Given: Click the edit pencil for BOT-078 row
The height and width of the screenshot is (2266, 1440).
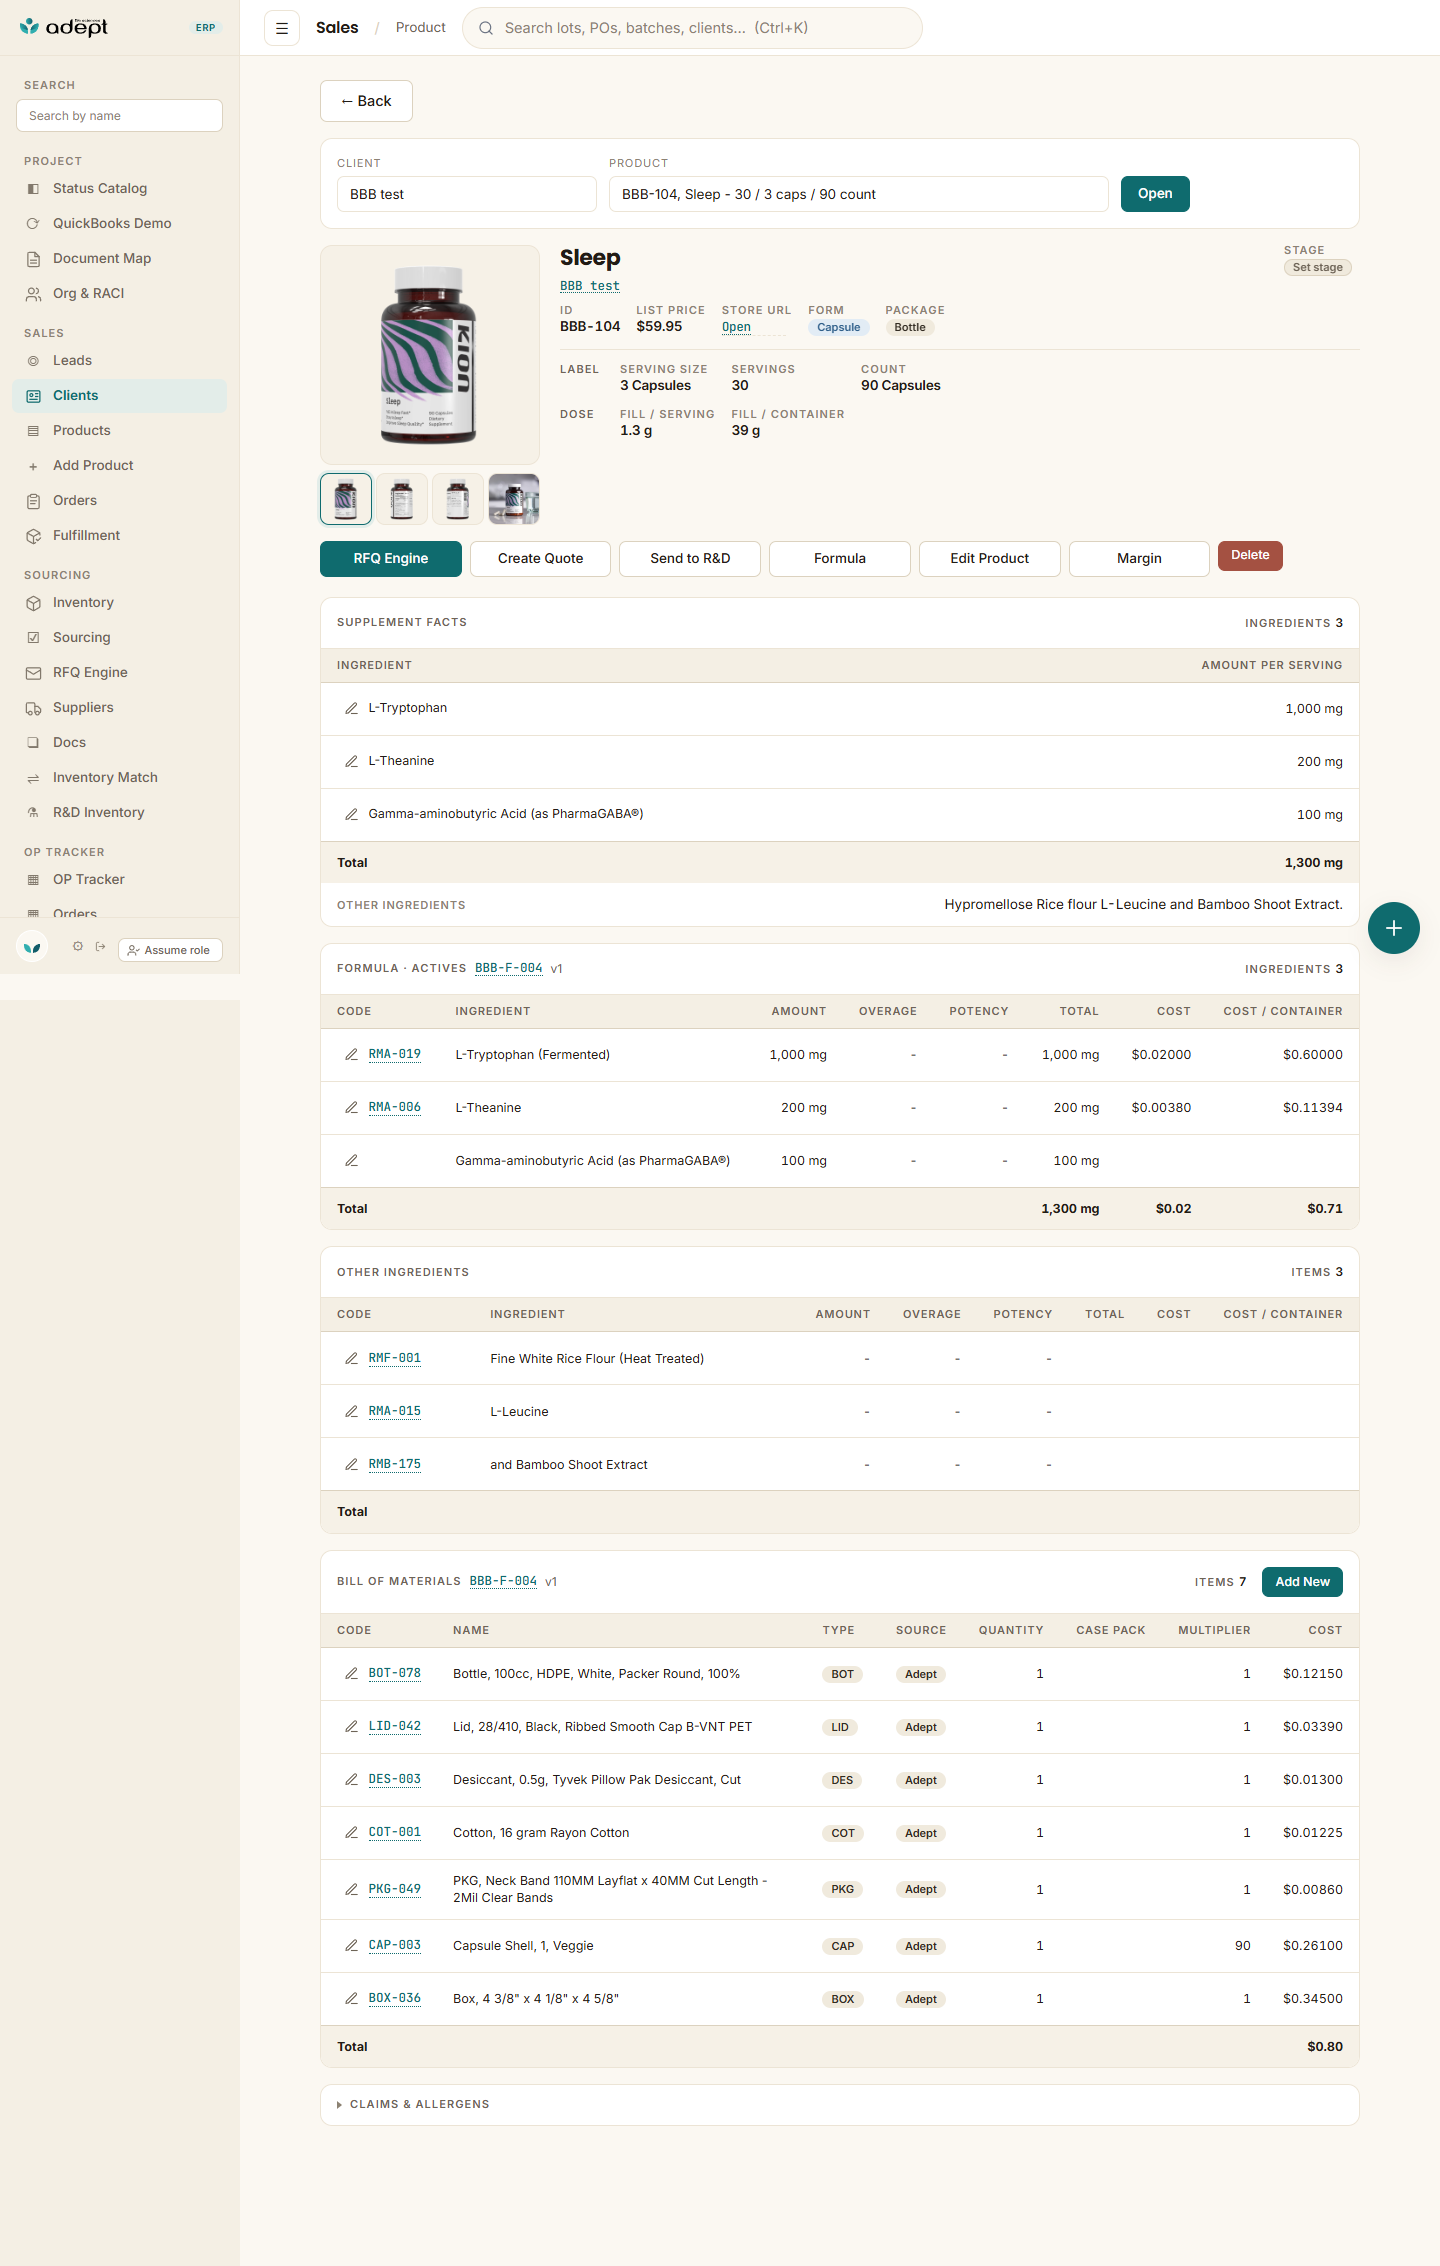Looking at the screenshot, I should click(351, 1674).
